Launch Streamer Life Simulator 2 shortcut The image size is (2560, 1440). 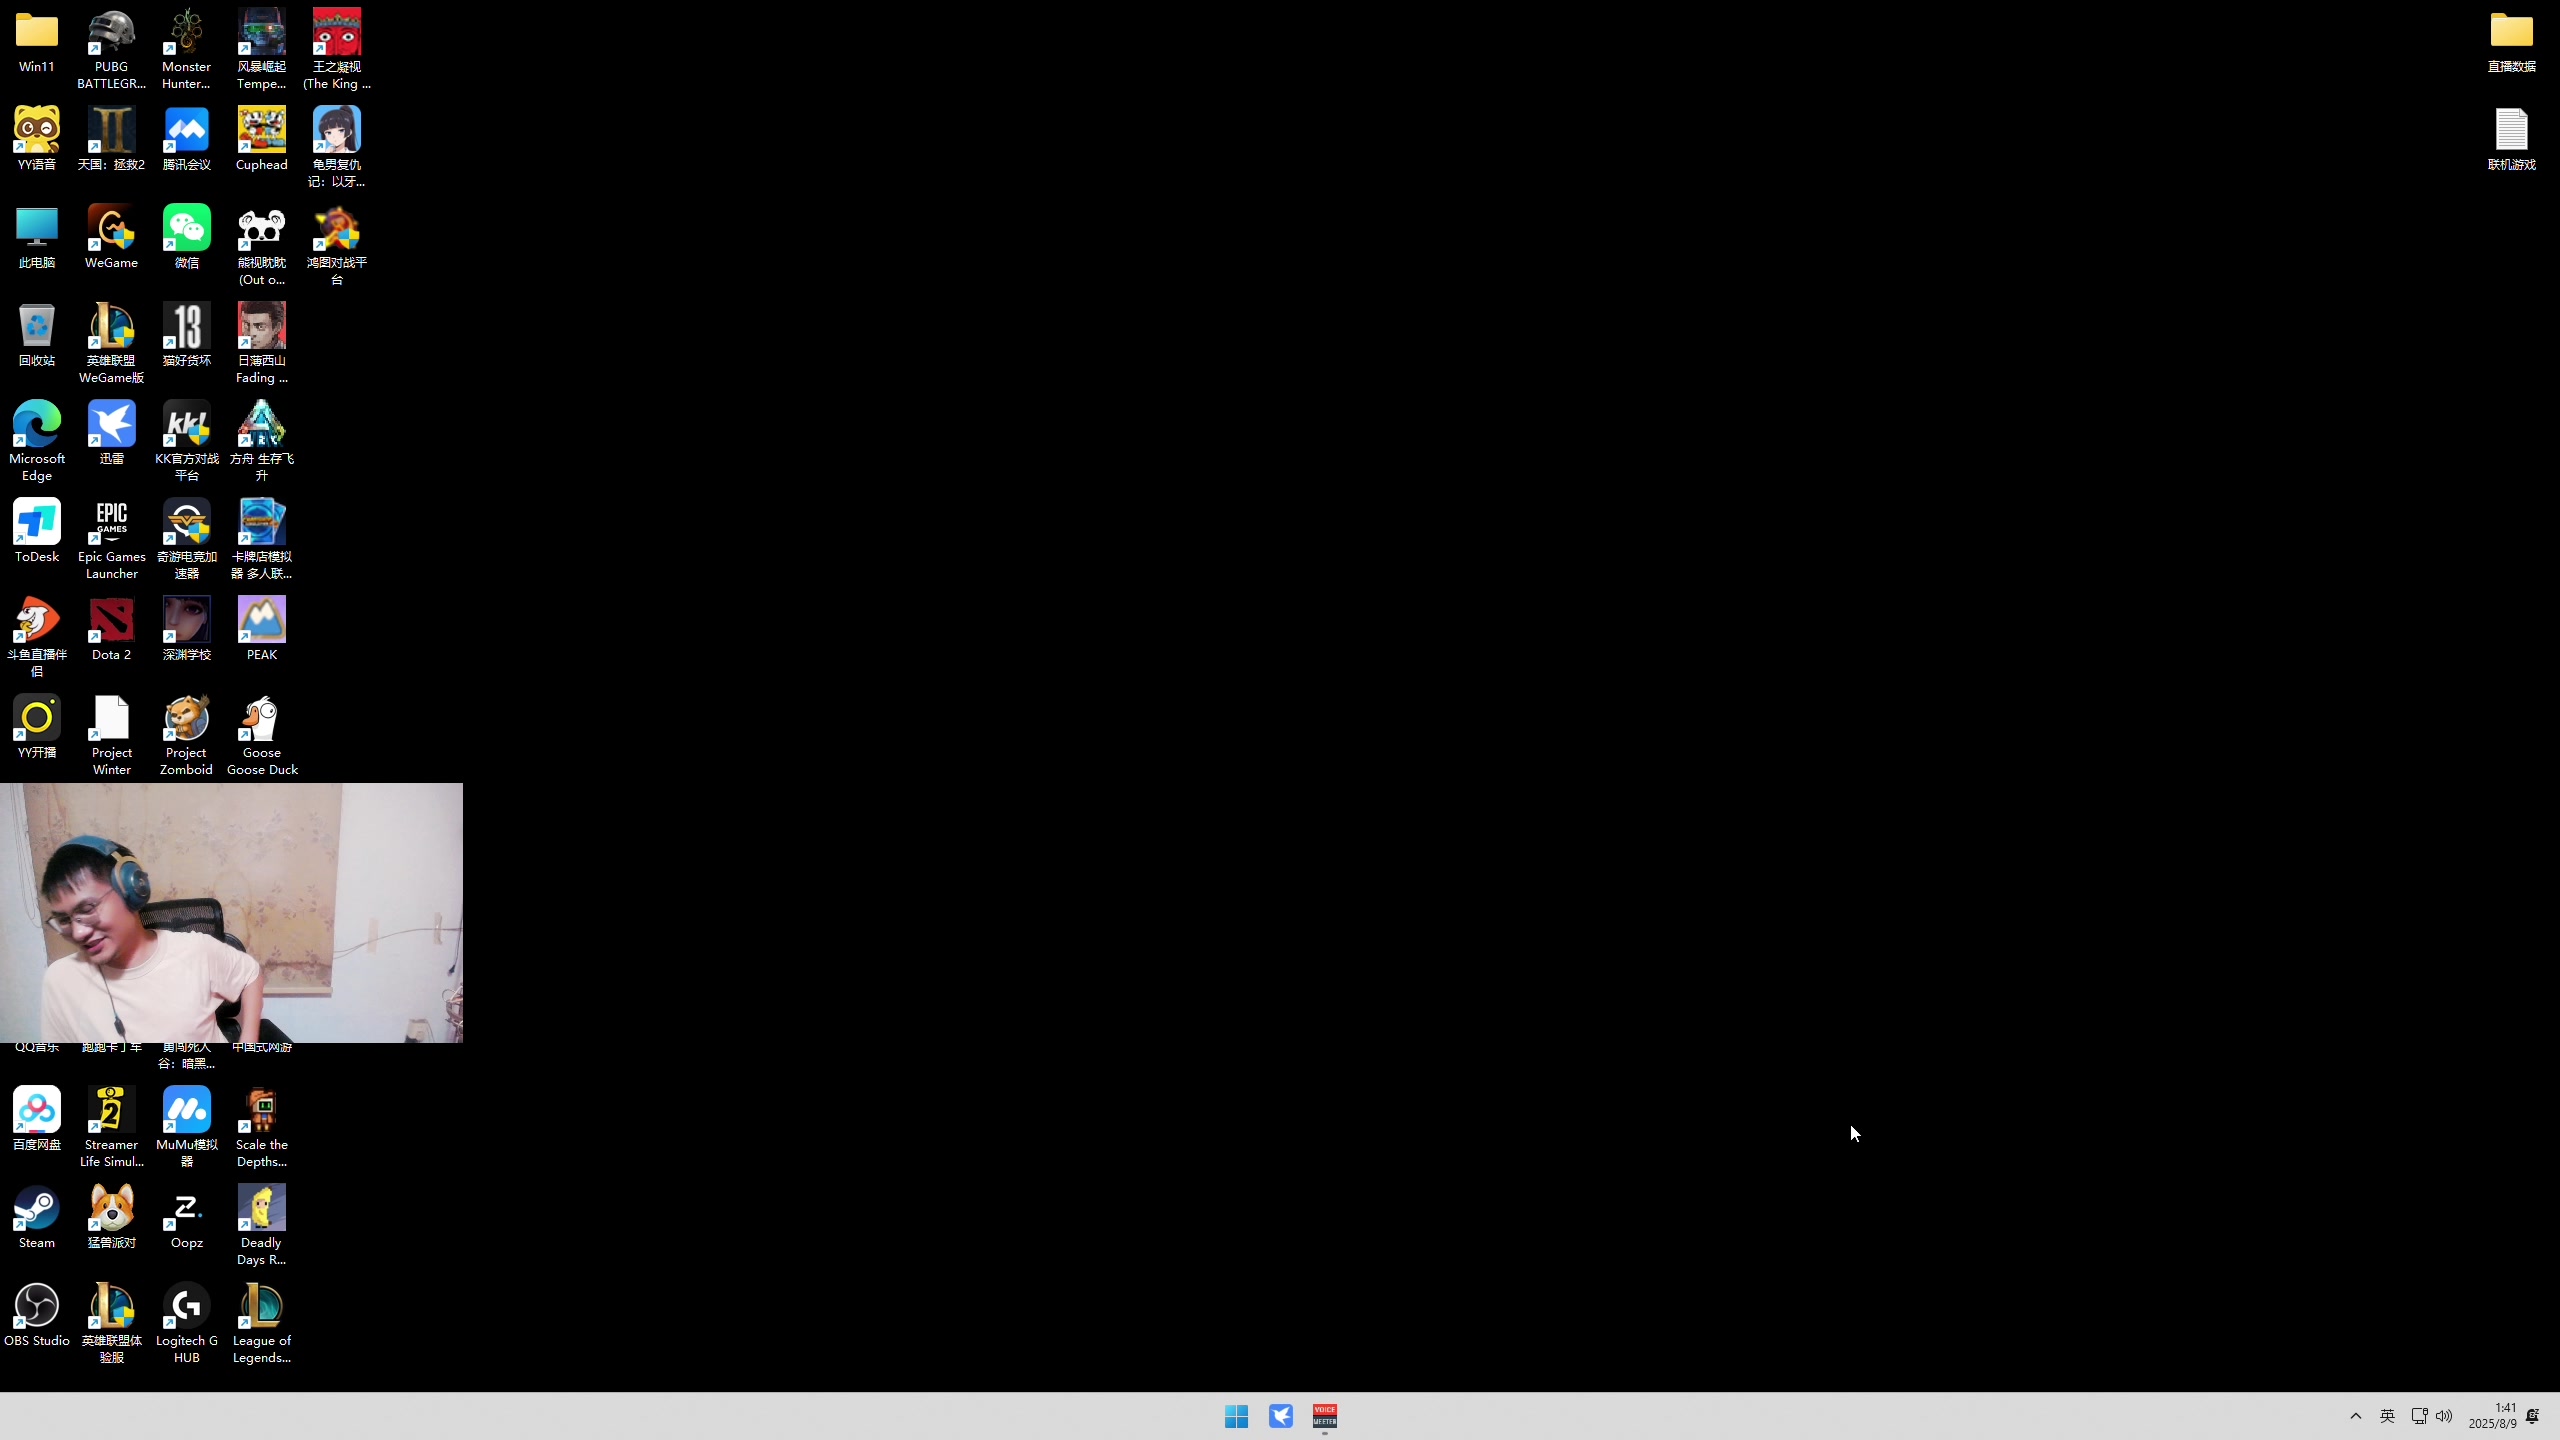[x=111, y=1128]
